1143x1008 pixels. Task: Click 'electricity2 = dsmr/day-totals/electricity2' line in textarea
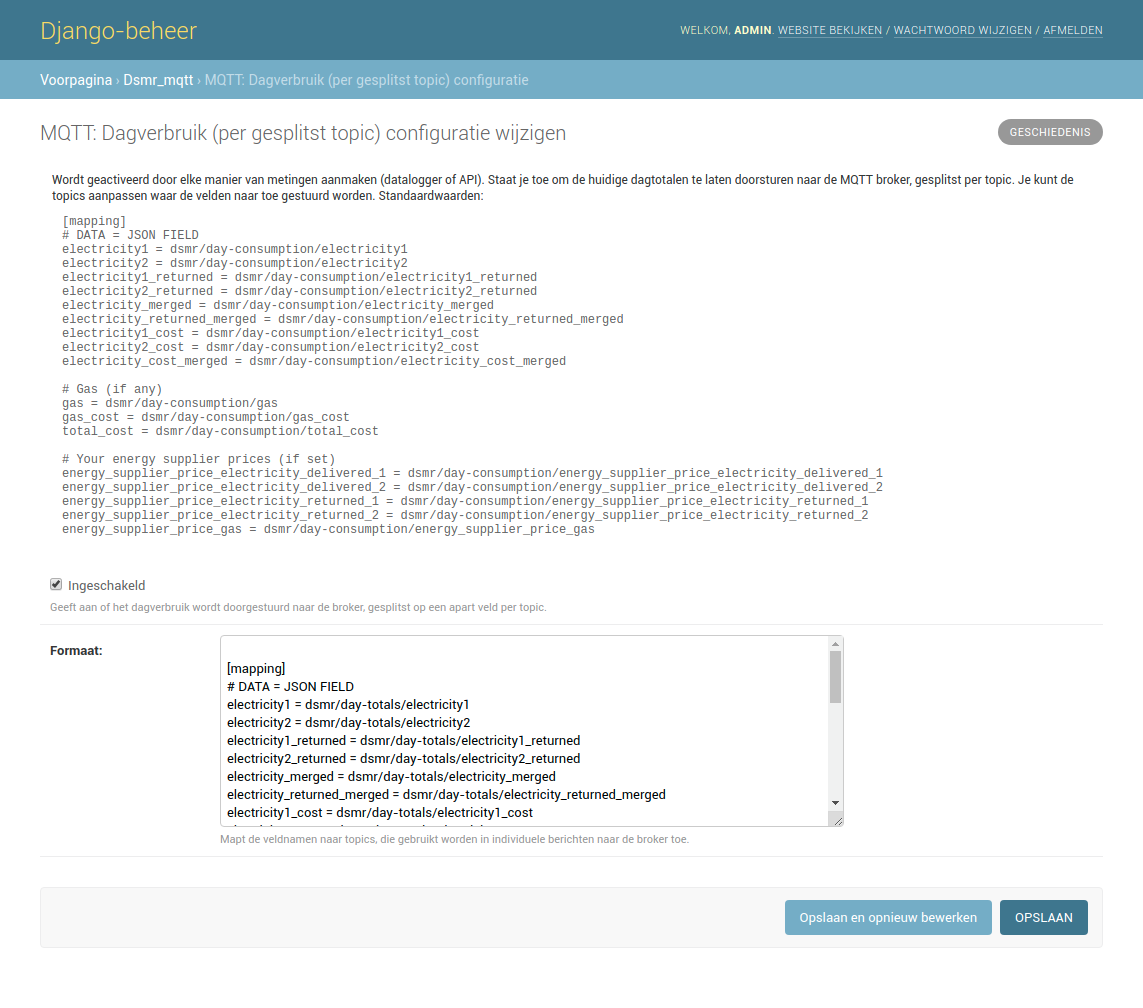point(348,723)
